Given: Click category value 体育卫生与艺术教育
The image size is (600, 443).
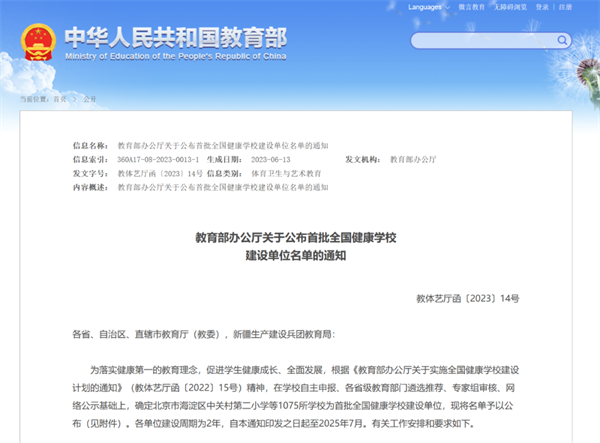Looking at the screenshot, I should [286, 174].
